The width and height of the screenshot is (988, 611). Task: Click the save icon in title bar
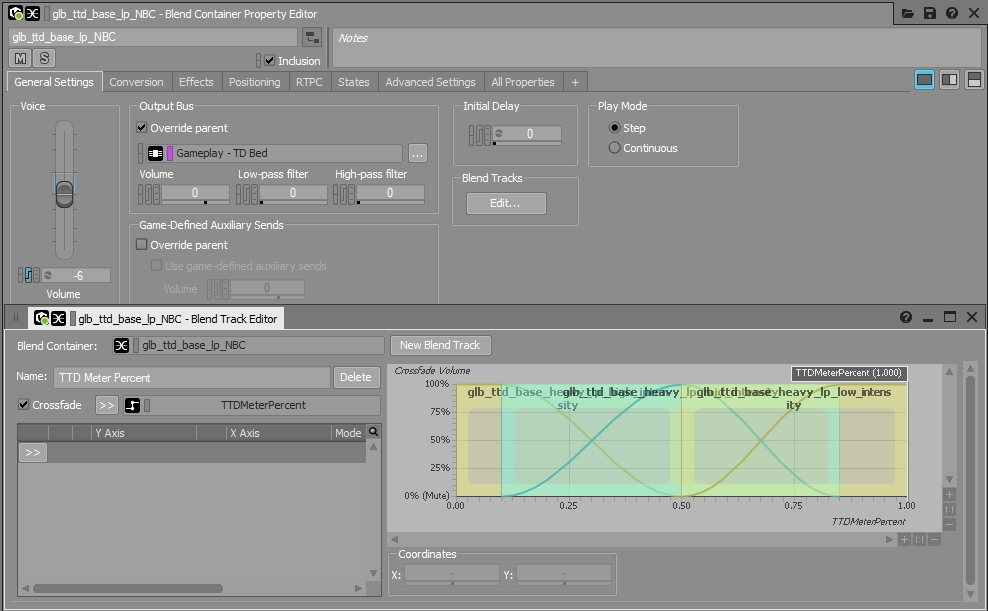click(929, 13)
